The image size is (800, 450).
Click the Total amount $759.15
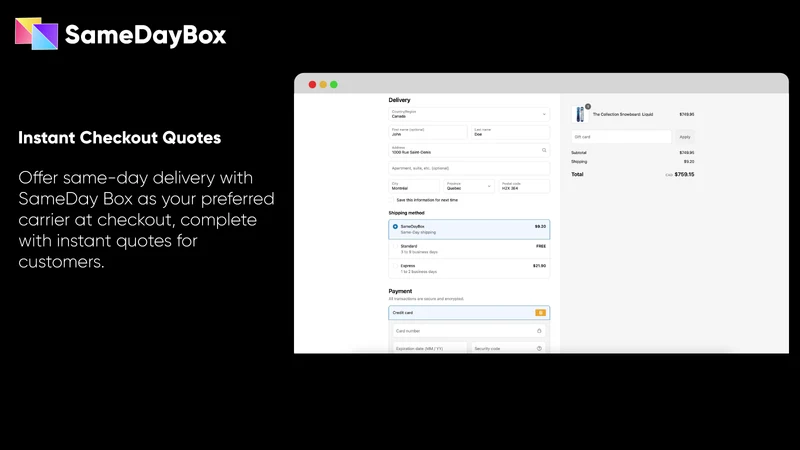(x=684, y=174)
